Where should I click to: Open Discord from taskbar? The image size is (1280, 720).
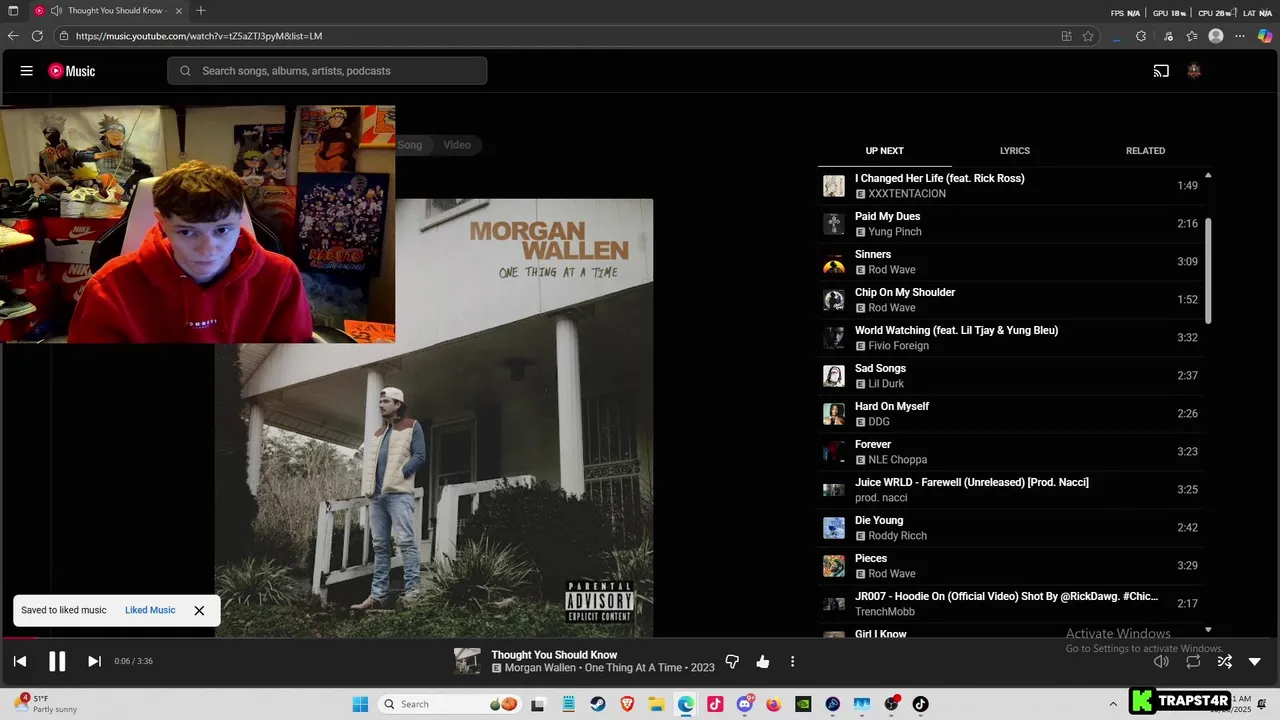(x=745, y=704)
